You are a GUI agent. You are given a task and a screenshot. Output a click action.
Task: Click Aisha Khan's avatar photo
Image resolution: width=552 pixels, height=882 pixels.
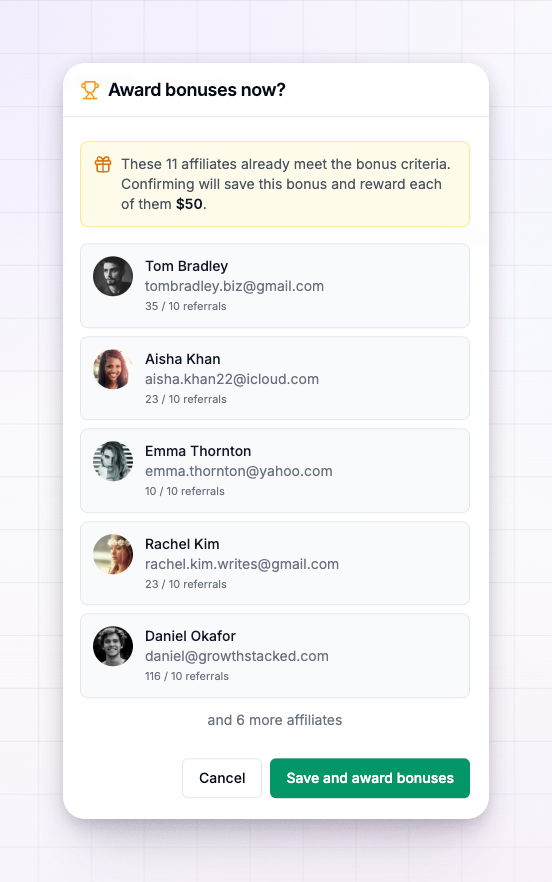pos(113,369)
